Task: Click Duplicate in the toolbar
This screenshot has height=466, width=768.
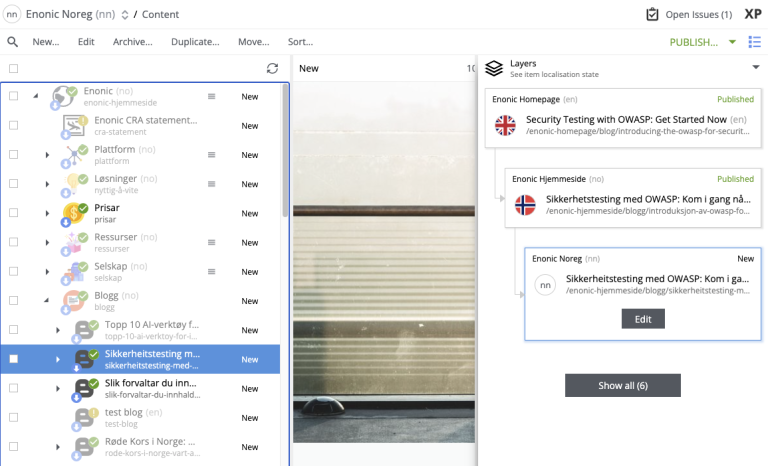Action: [195, 42]
